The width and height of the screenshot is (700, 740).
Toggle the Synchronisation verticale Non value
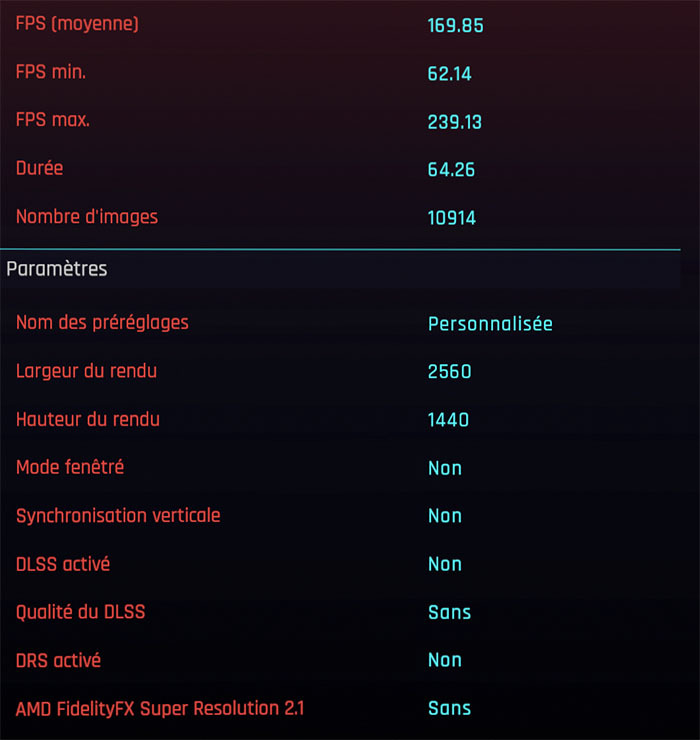point(445,516)
